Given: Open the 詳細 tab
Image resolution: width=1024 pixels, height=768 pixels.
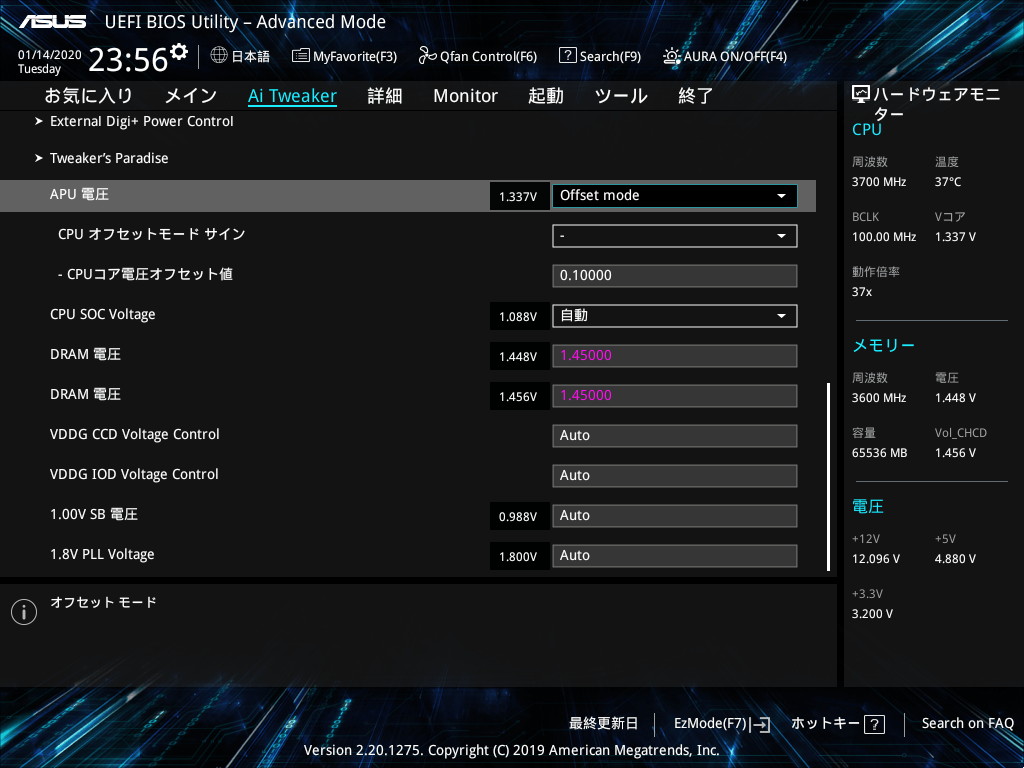Looking at the screenshot, I should [x=385, y=96].
